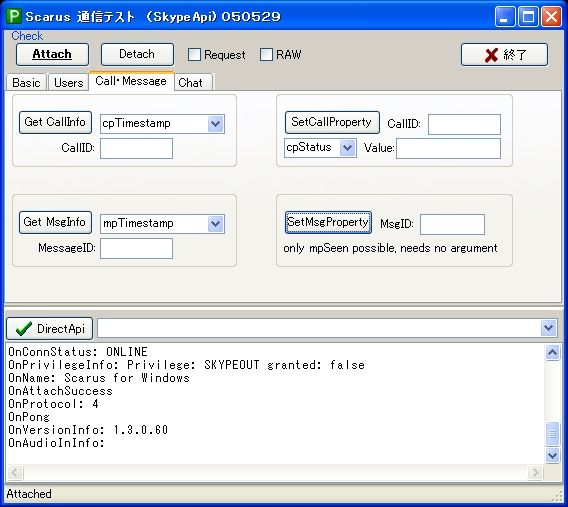Click the horizontal scrollbar right arrow

(x=535, y=472)
